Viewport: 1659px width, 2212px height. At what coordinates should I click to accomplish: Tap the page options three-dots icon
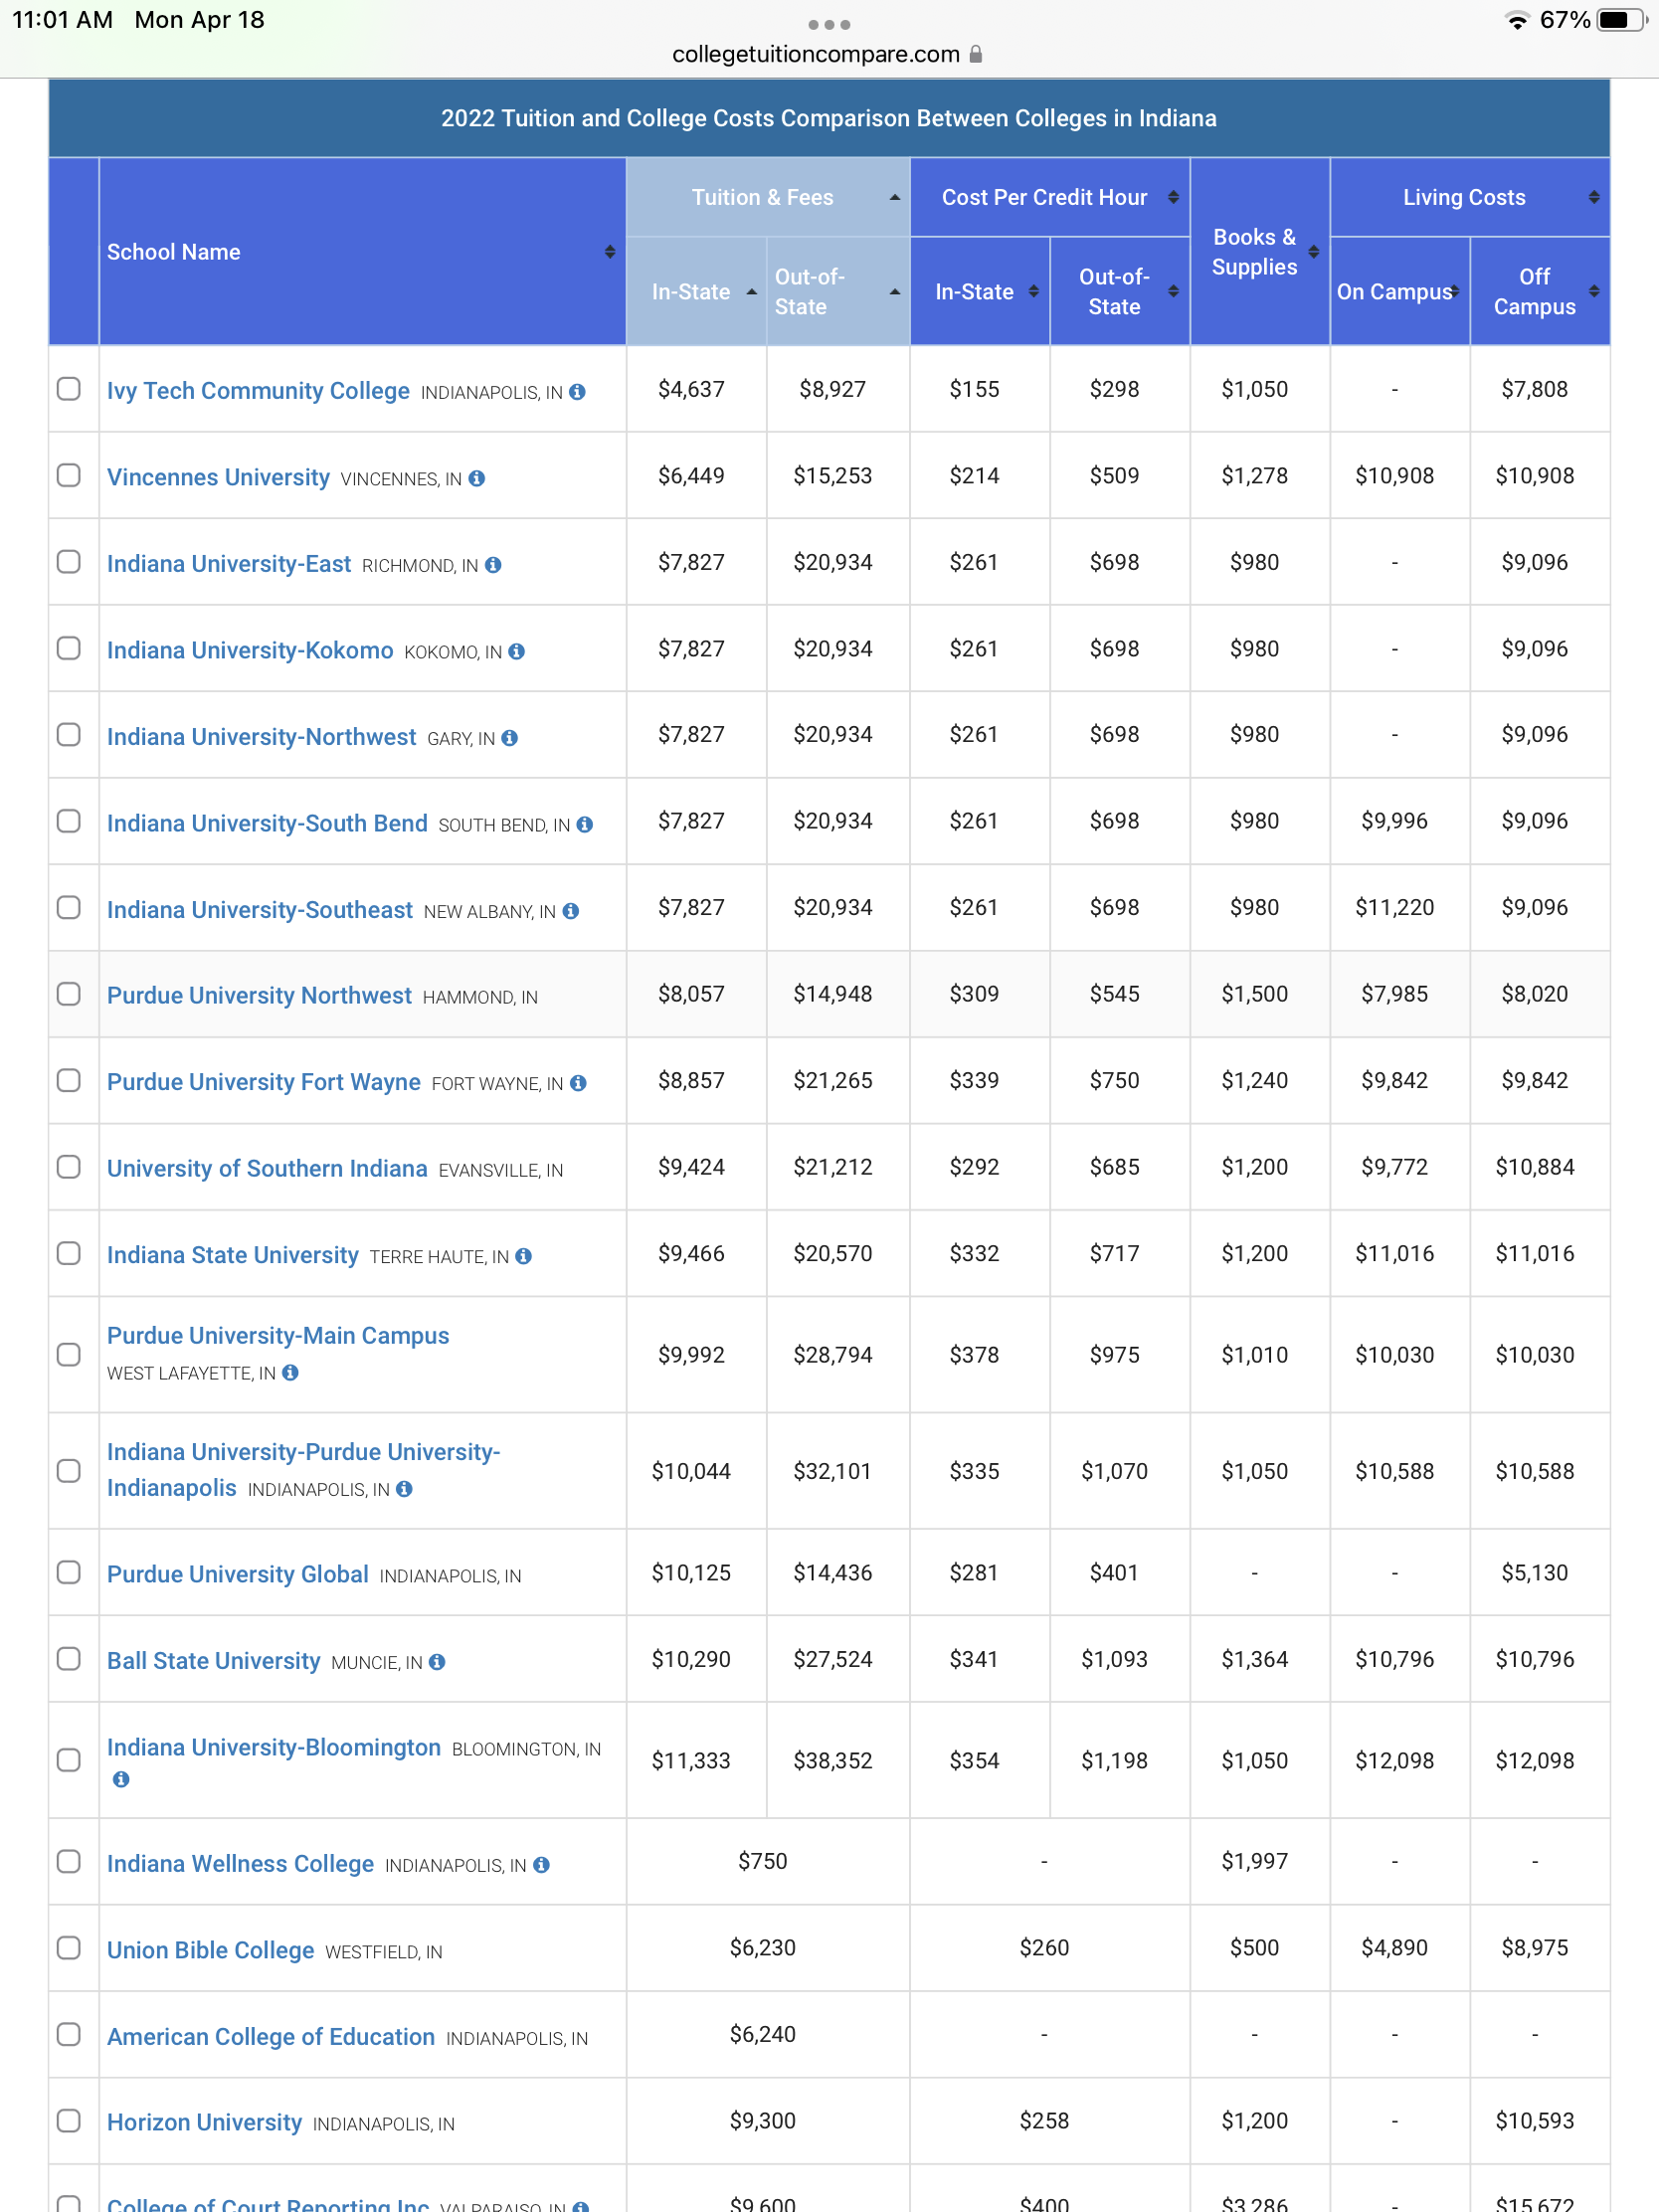pyautogui.click(x=829, y=24)
